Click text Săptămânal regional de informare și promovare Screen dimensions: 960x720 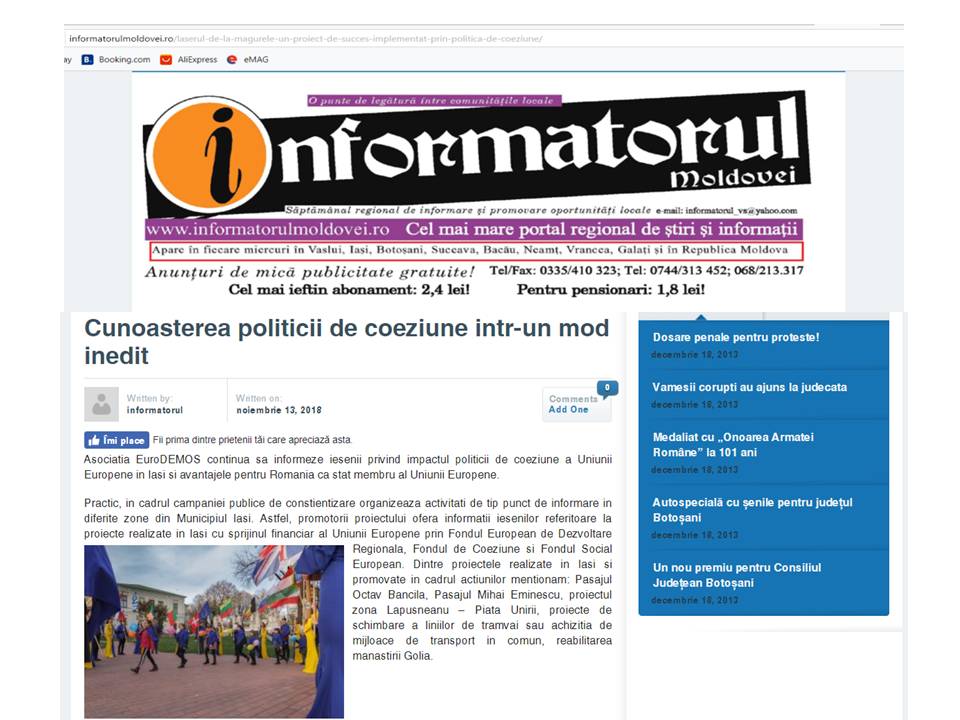click(x=468, y=210)
